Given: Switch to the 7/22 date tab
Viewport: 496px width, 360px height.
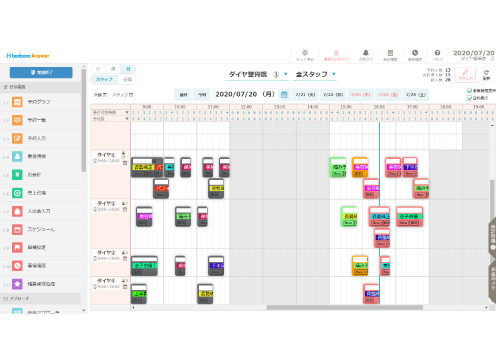Looking at the screenshot, I should tap(333, 95).
